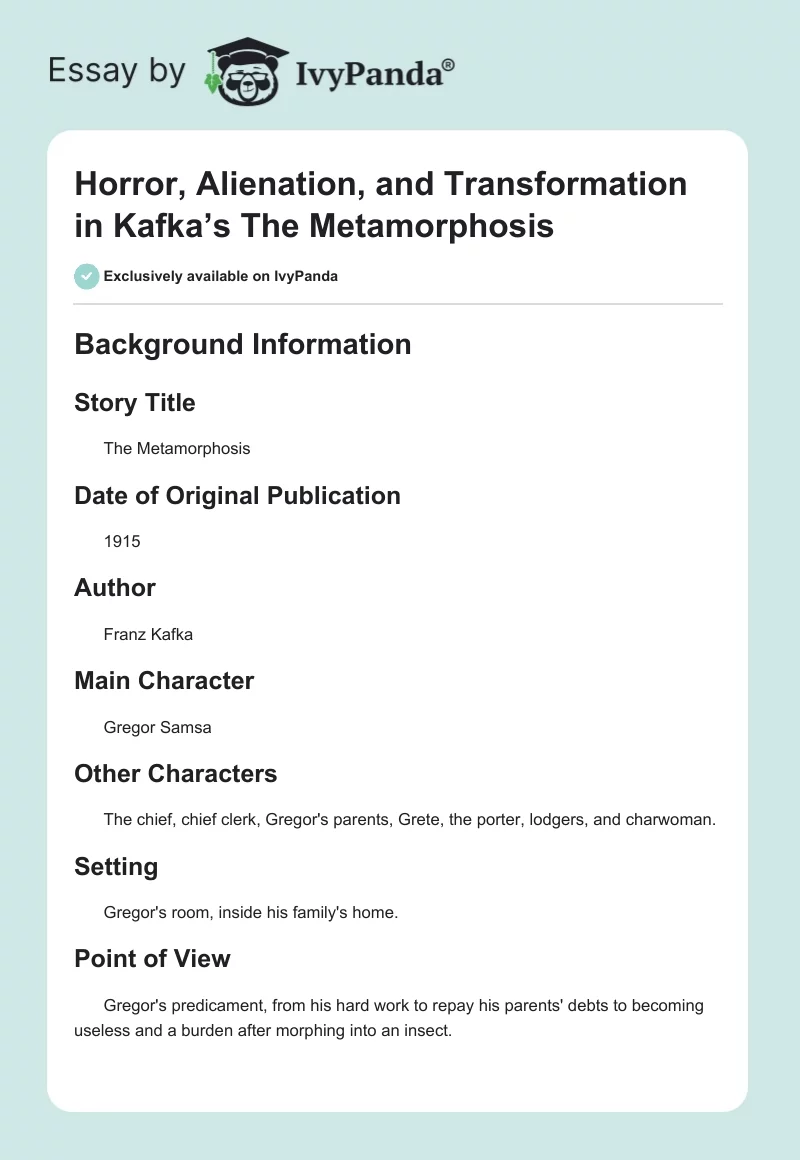This screenshot has width=800, height=1160.
Task: Click the "Background Information" heading
Action: (243, 344)
